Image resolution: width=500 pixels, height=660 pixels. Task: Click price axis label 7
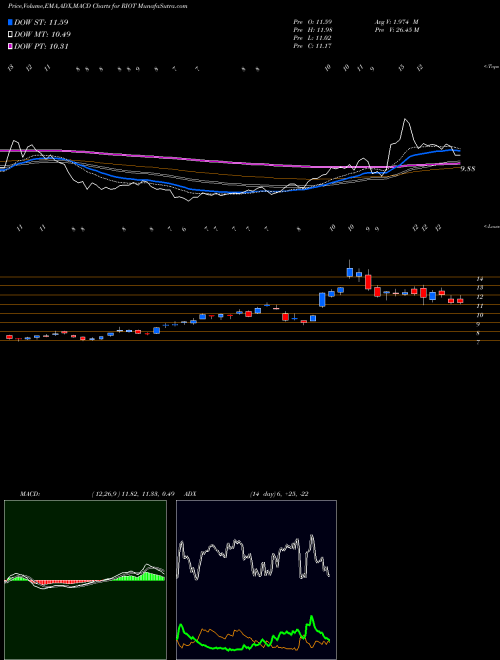478,343
